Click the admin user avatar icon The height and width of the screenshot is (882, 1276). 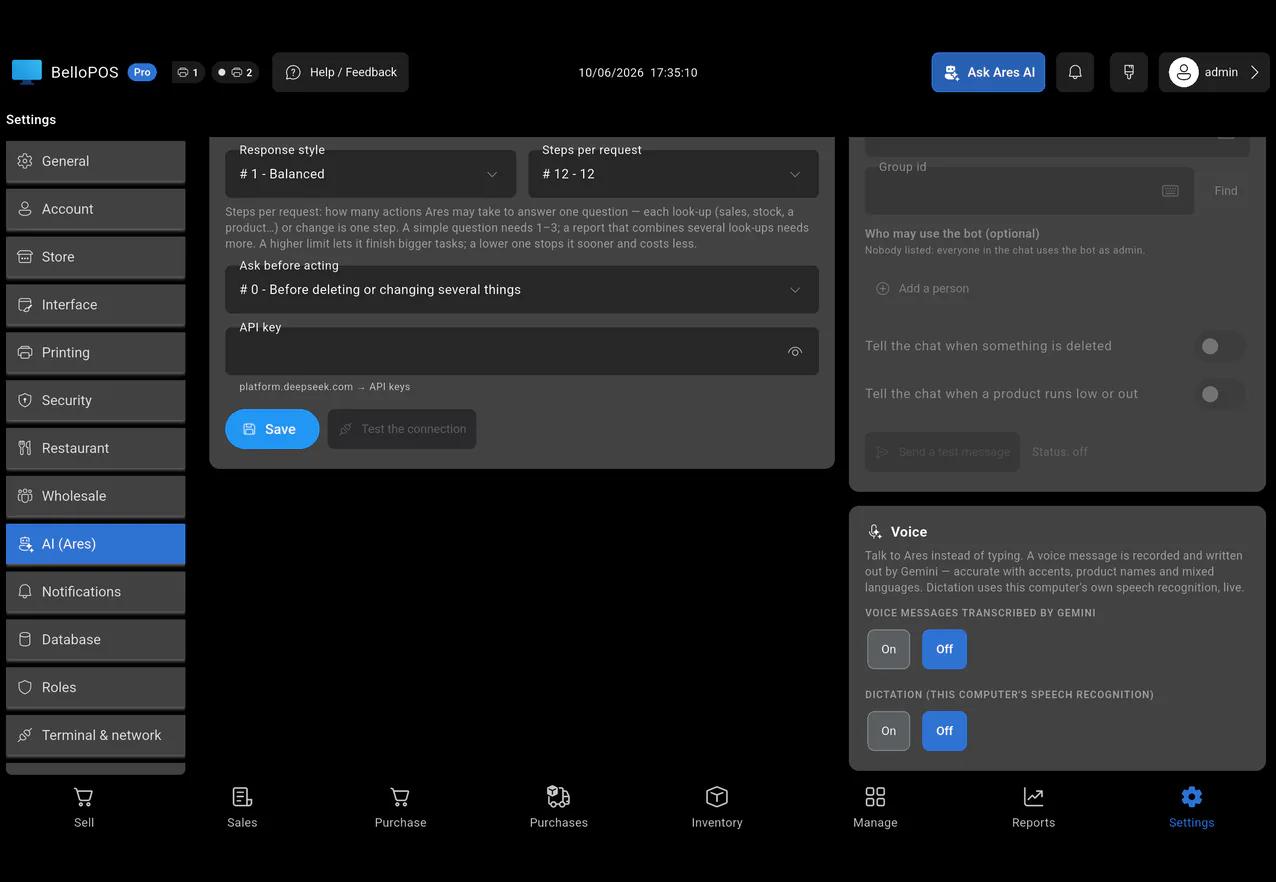pos(1184,72)
